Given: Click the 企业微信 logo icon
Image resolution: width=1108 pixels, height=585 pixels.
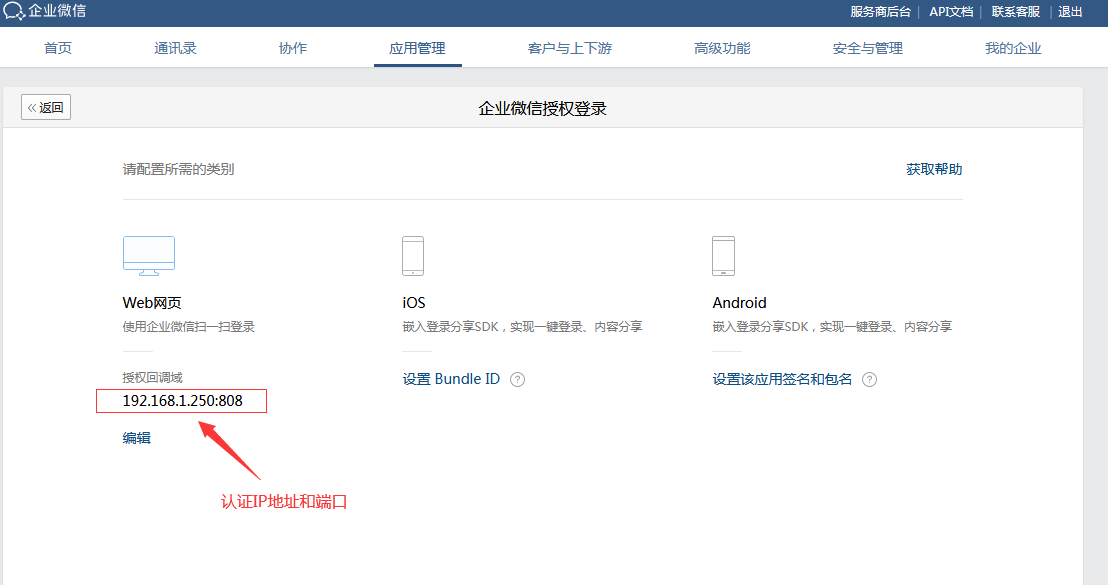Looking at the screenshot, I should point(14,12).
